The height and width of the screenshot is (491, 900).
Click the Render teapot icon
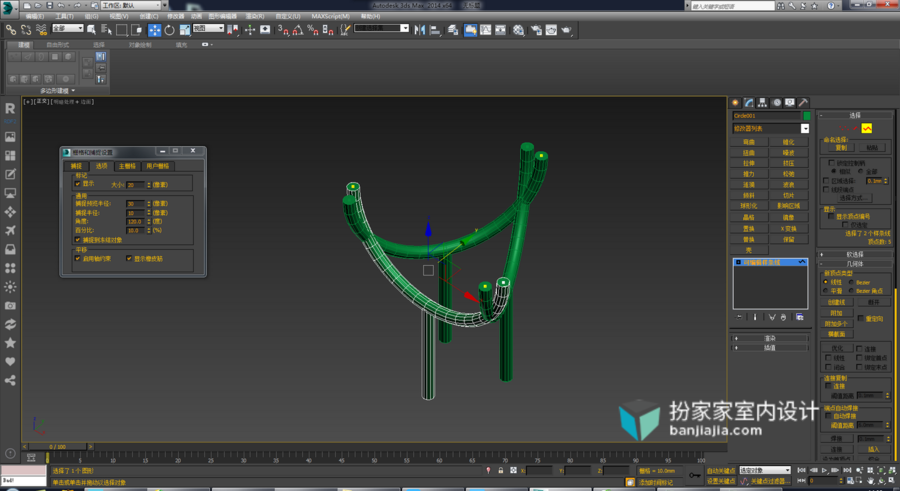tap(567, 30)
